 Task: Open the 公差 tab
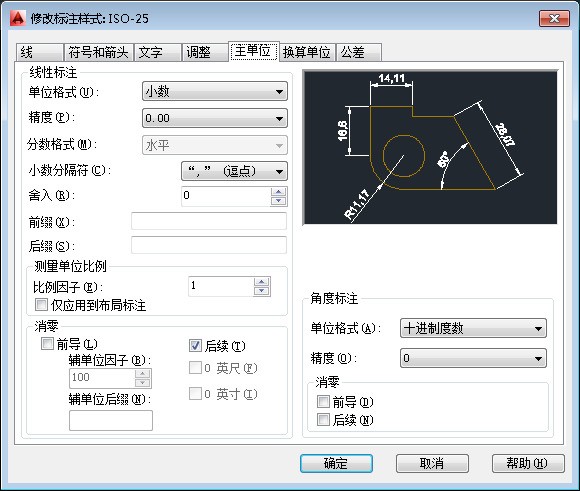(x=358, y=52)
